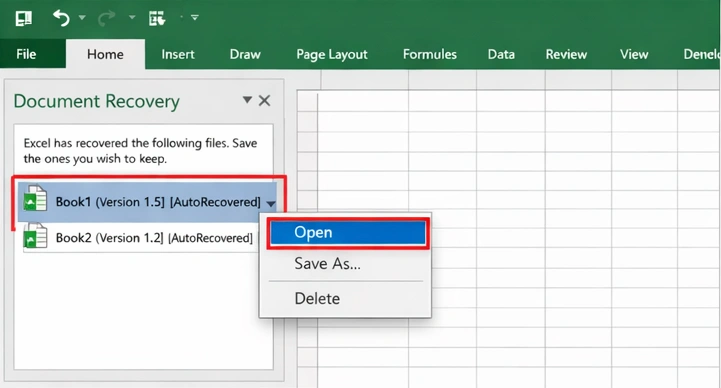
Task: Click the table icon right of the Redo dropdown
Action: (x=157, y=18)
